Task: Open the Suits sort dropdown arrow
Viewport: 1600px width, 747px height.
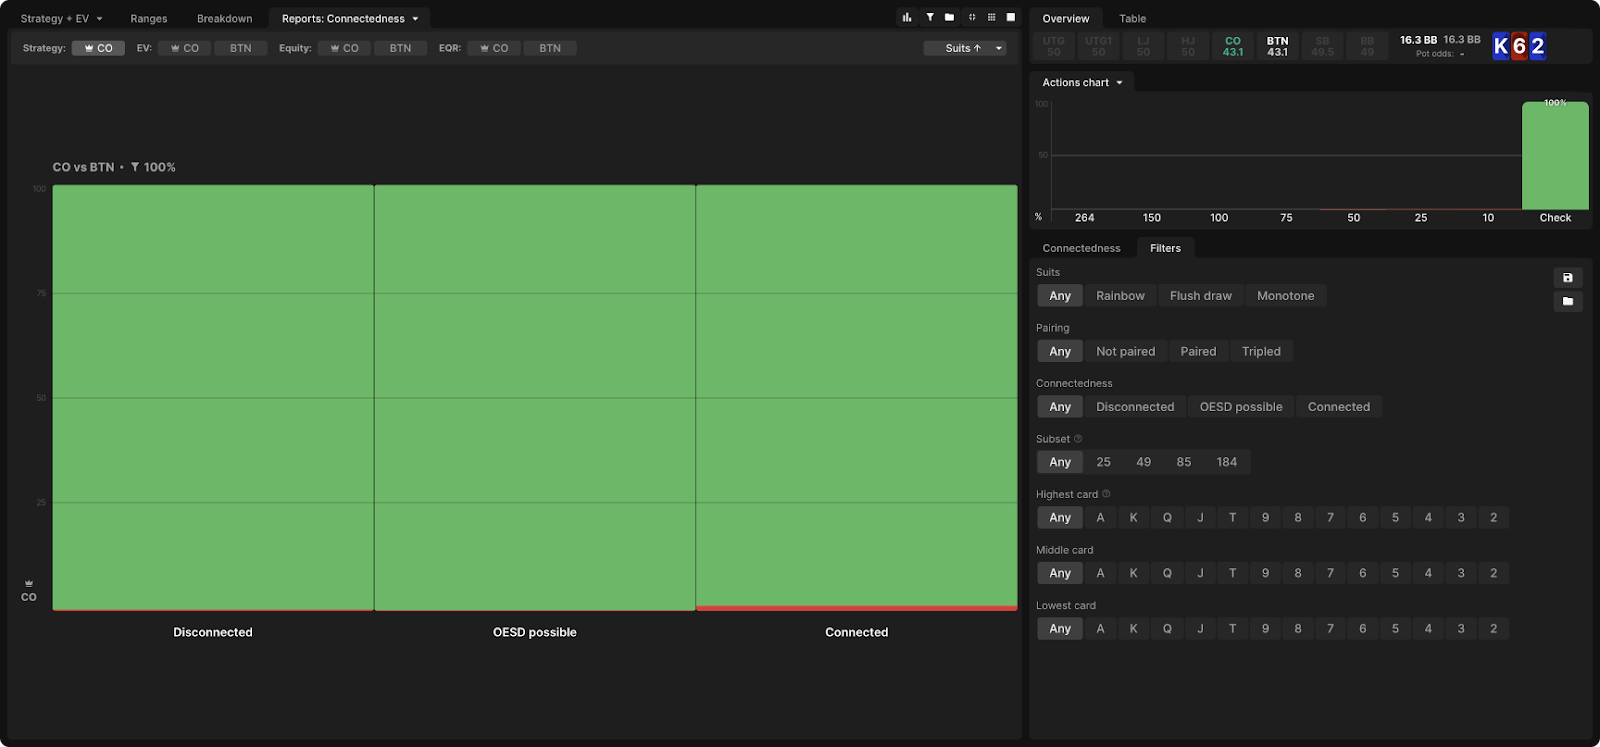Action: click(998, 48)
